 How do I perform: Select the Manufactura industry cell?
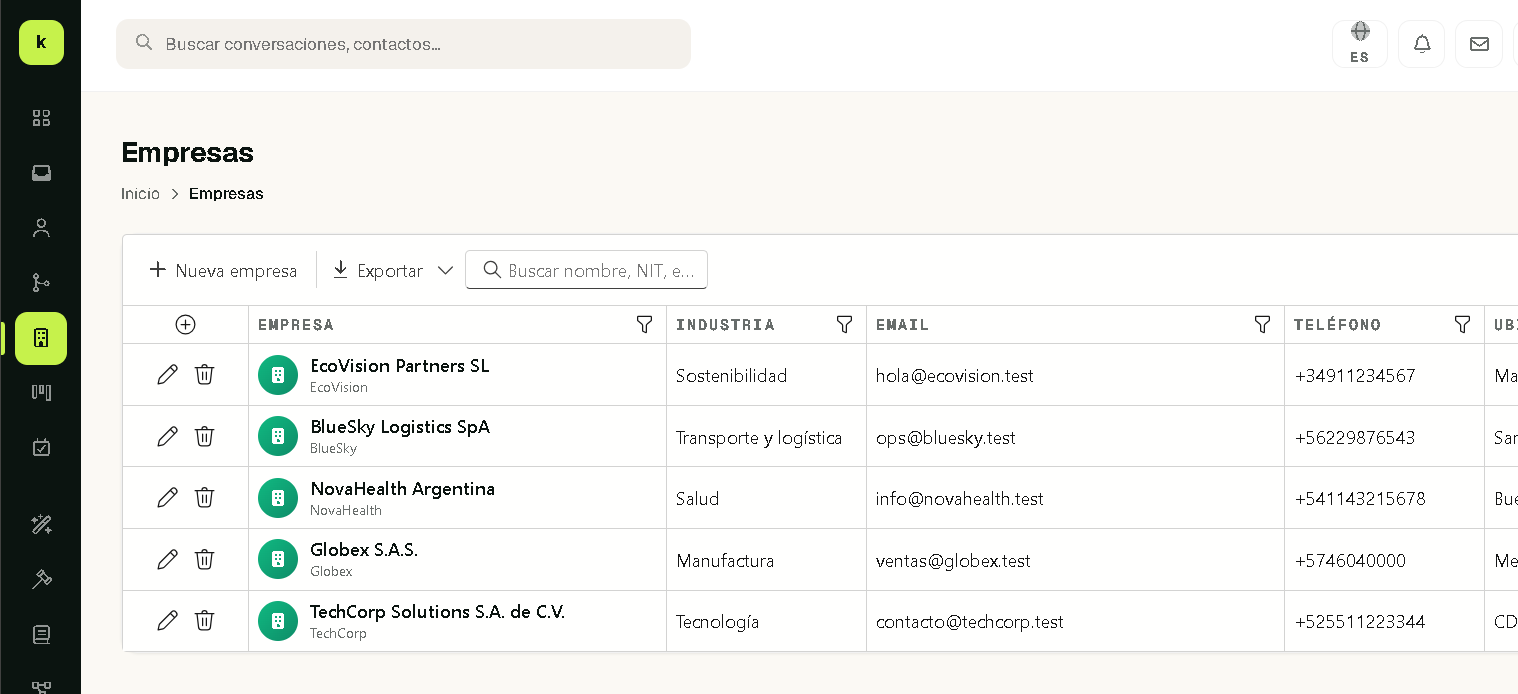(725, 561)
